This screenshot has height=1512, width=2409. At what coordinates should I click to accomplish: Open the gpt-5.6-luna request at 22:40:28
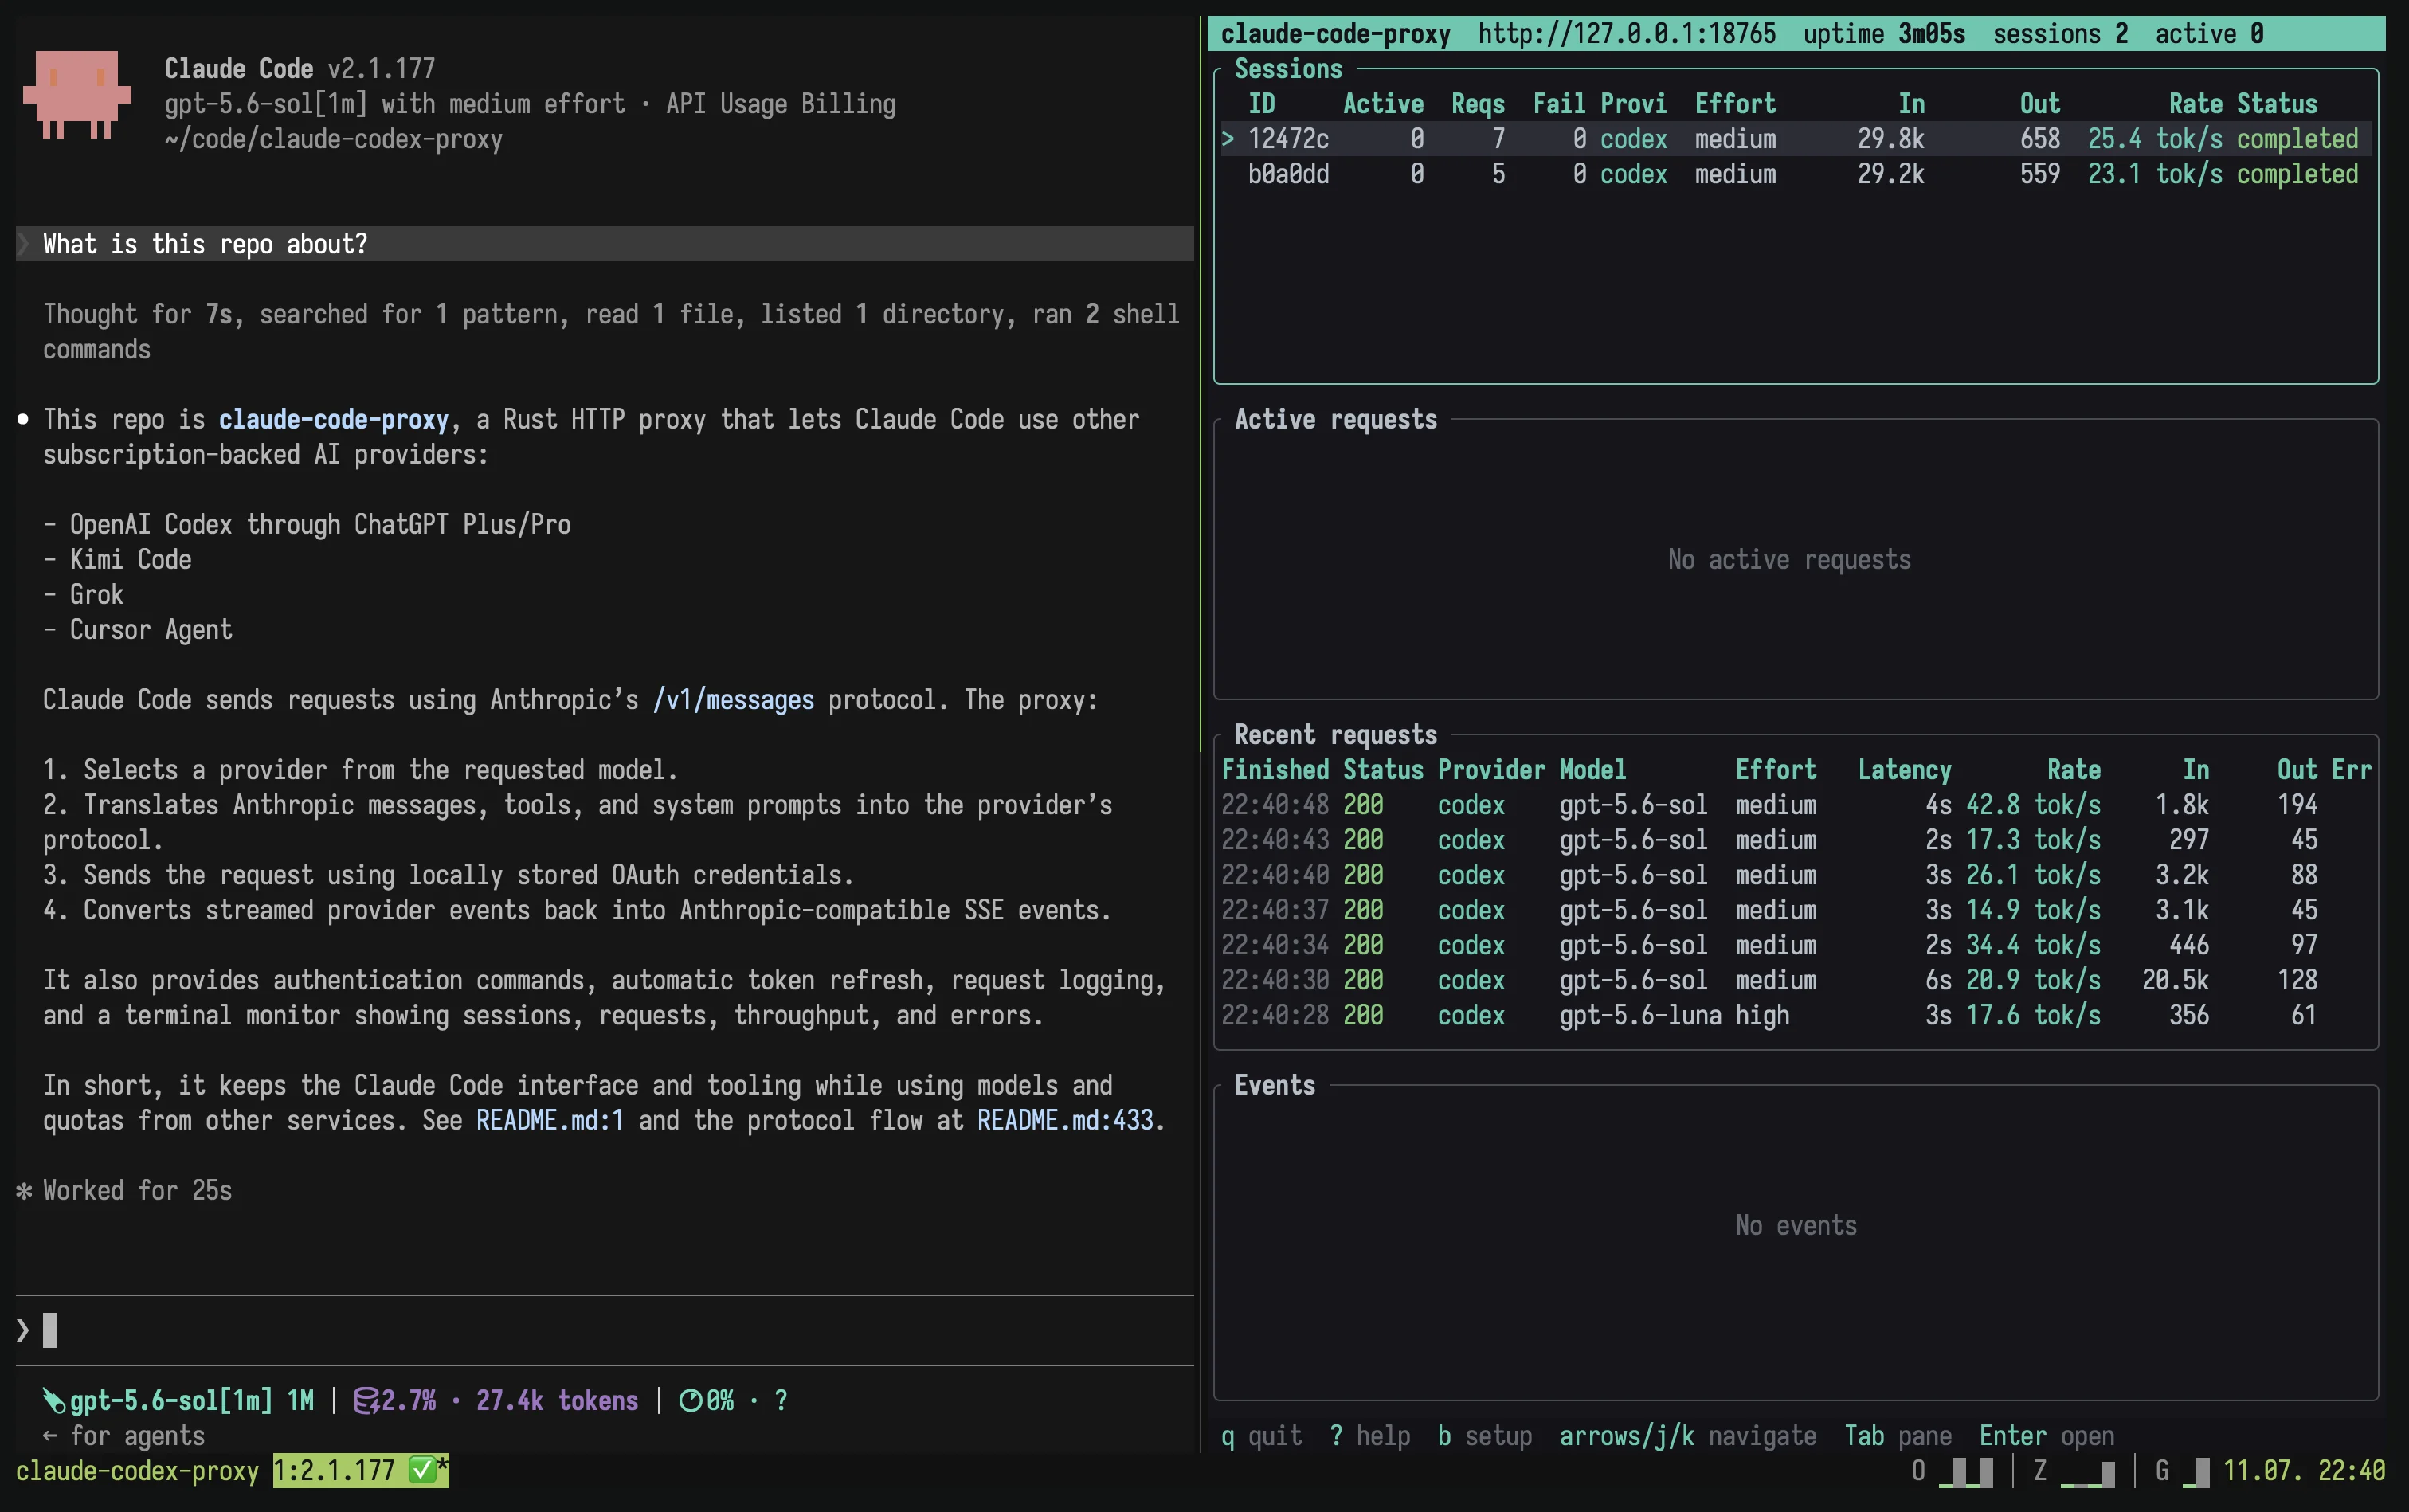pos(1795,1015)
